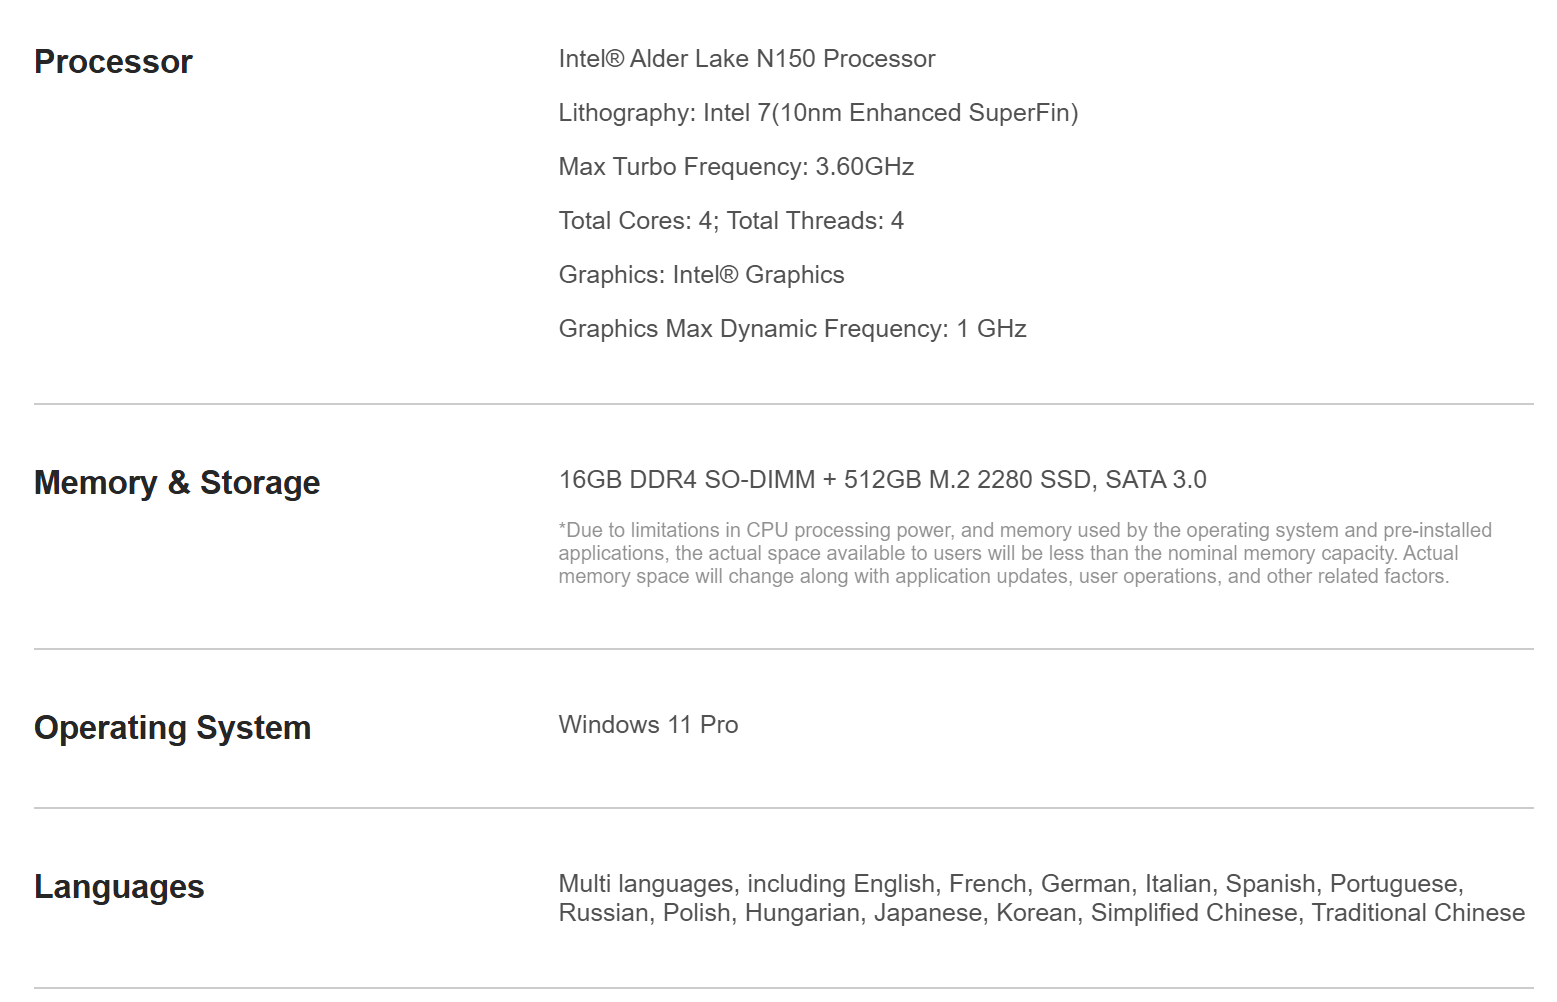Click the Max Turbo Frequency 3.60GHz line

tap(735, 167)
